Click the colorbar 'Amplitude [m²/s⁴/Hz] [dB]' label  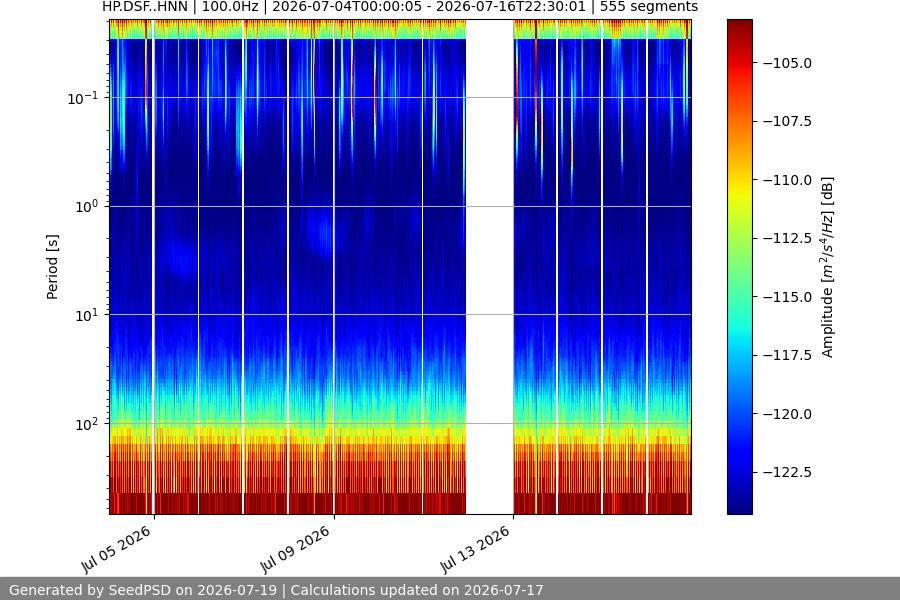pos(827,267)
